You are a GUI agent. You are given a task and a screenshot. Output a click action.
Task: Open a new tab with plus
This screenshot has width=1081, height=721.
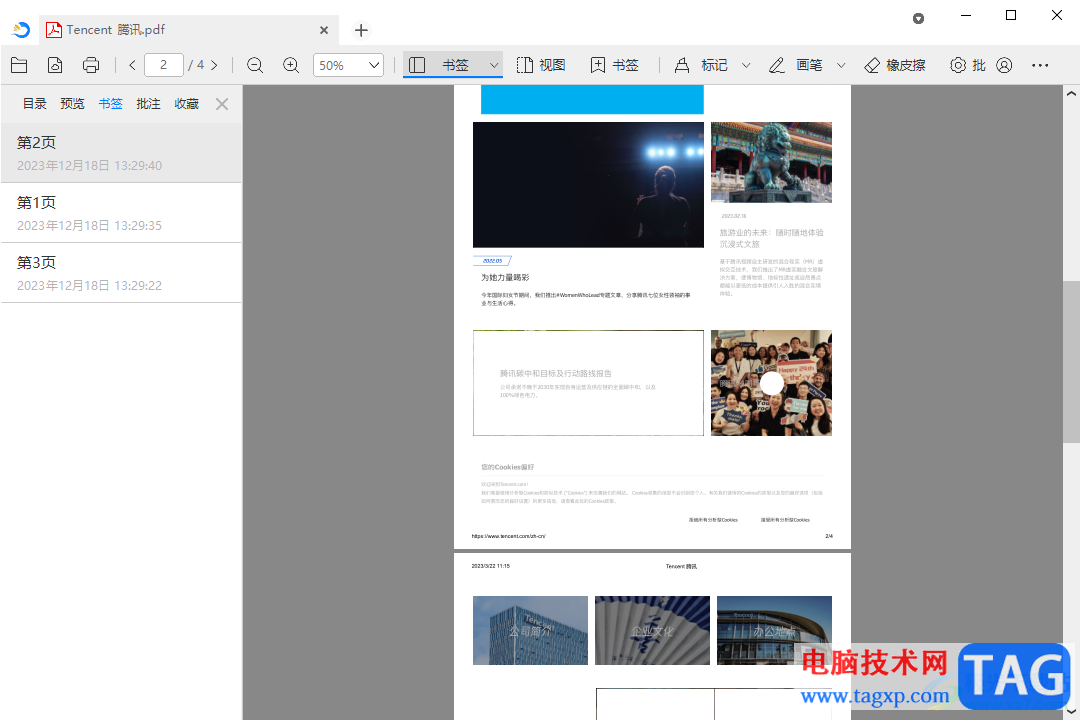[x=361, y=30]
